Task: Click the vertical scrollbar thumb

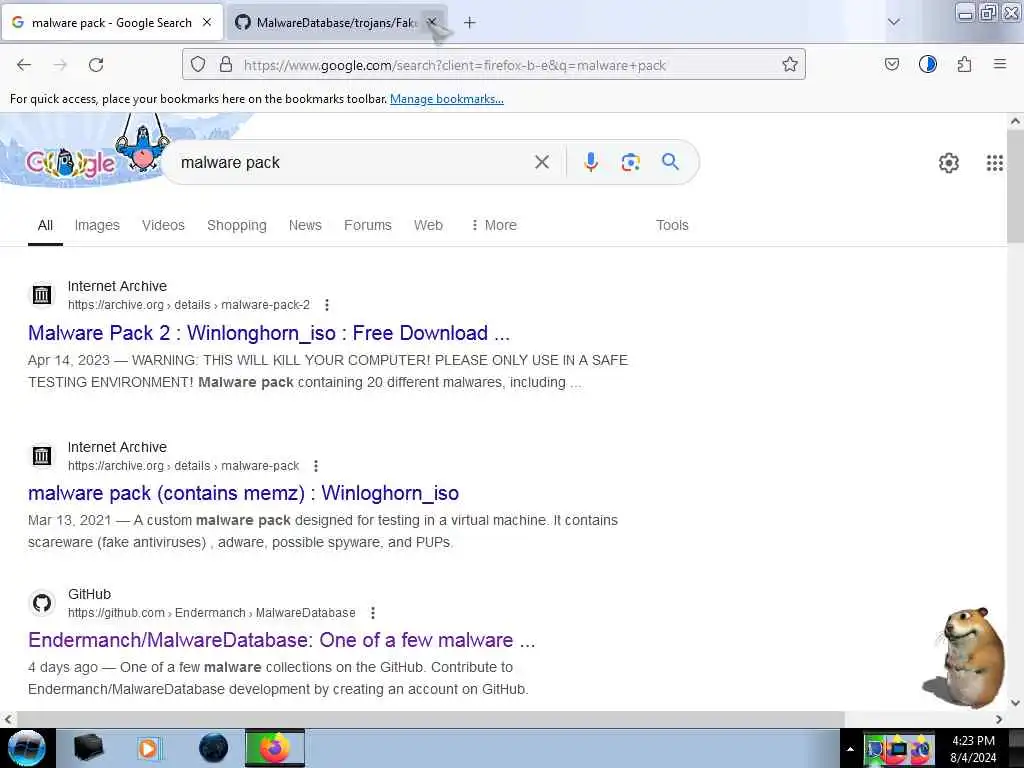Action: pos(1015,186)
